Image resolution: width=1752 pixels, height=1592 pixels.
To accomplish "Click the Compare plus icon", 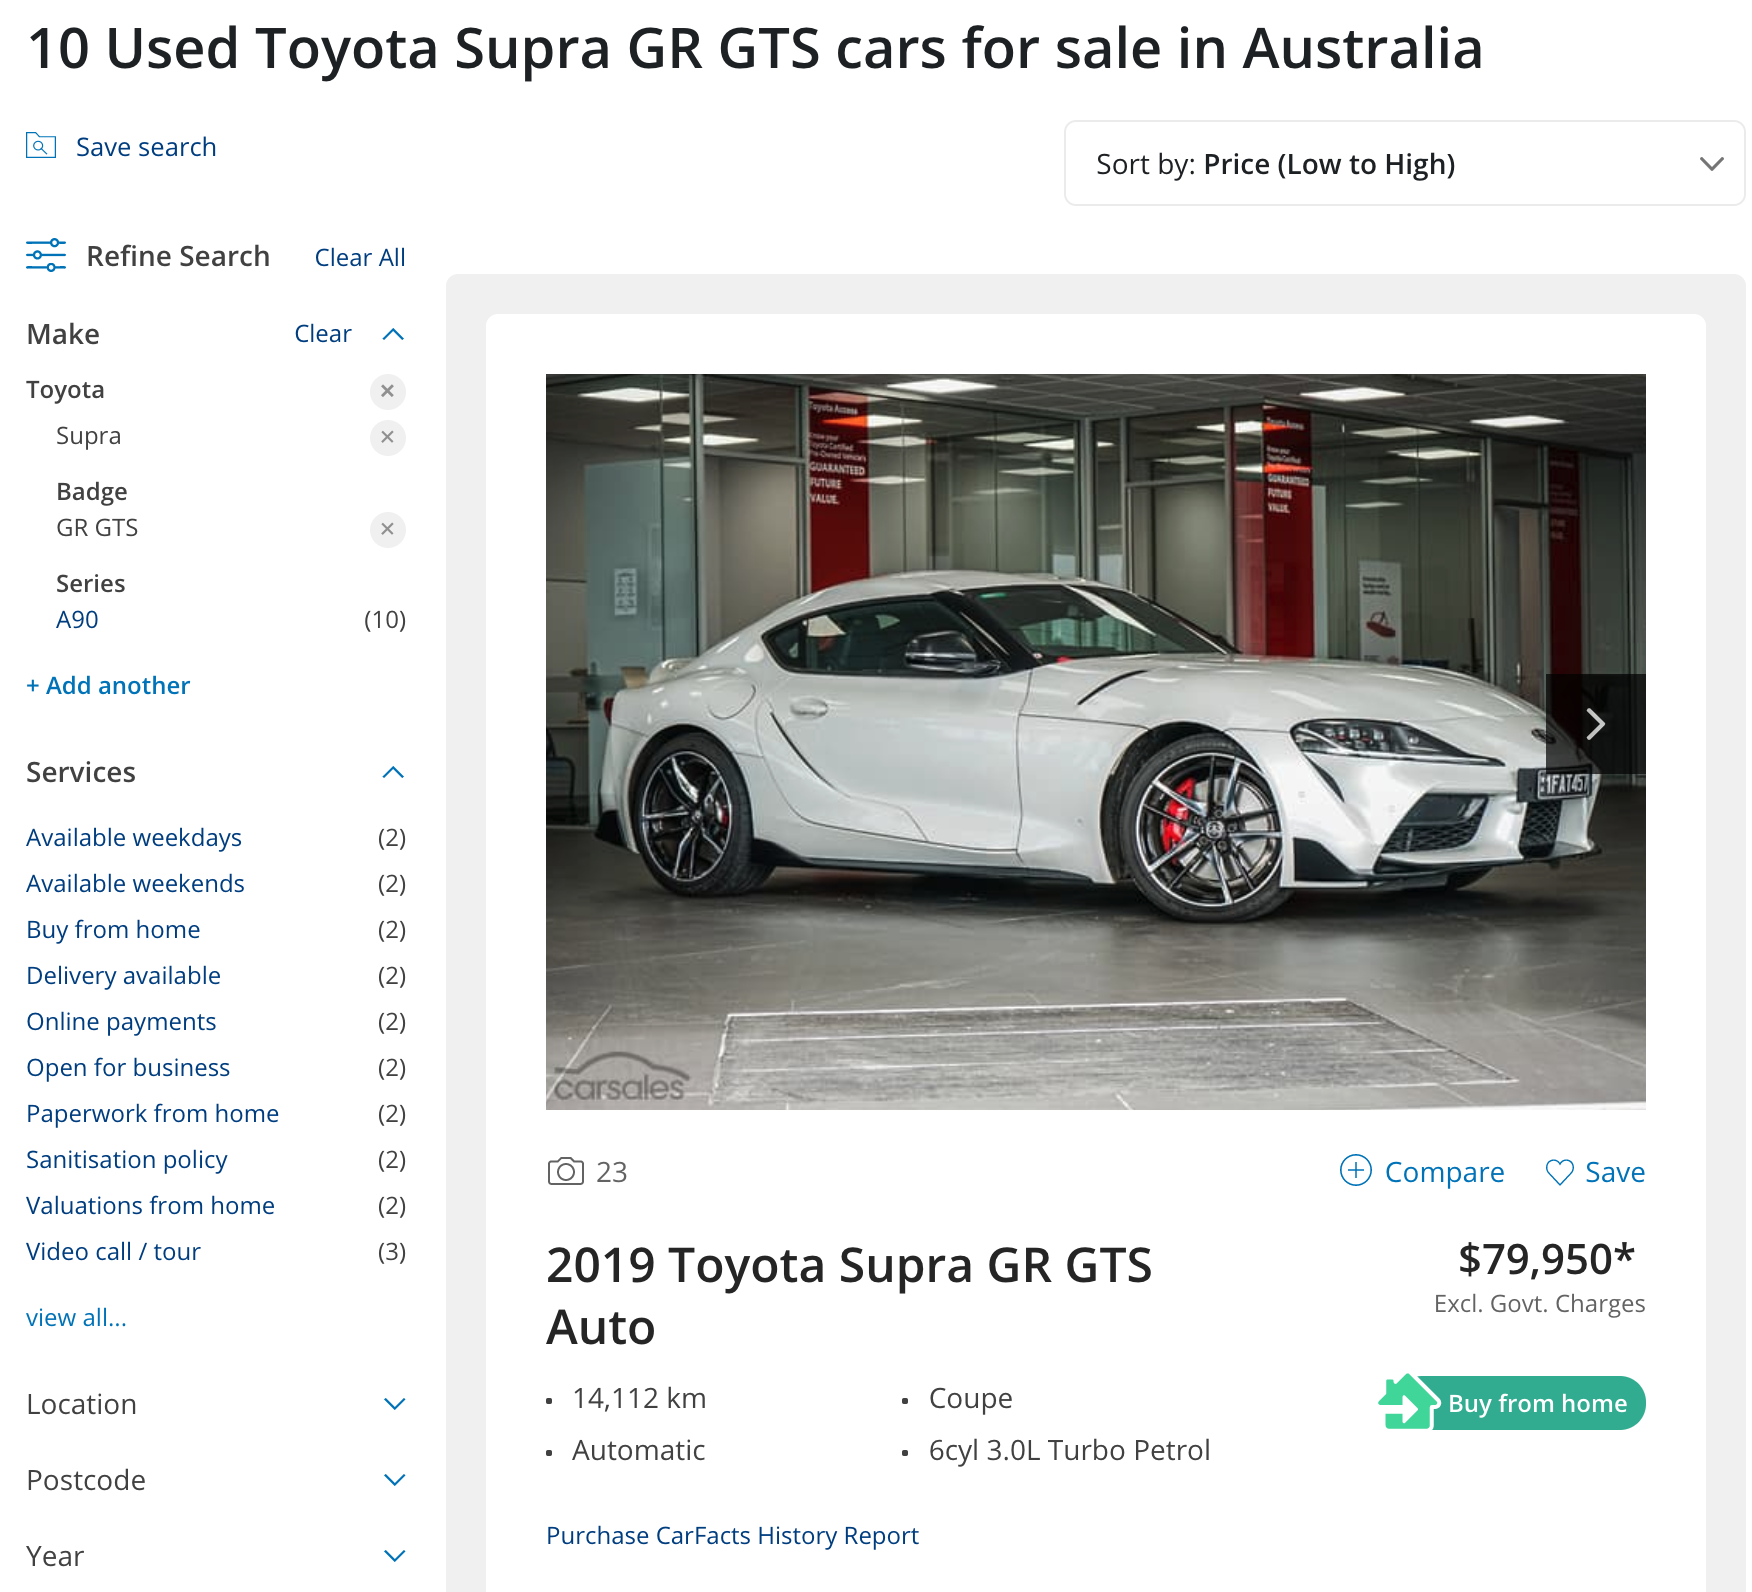I will coord(1355,1170).
